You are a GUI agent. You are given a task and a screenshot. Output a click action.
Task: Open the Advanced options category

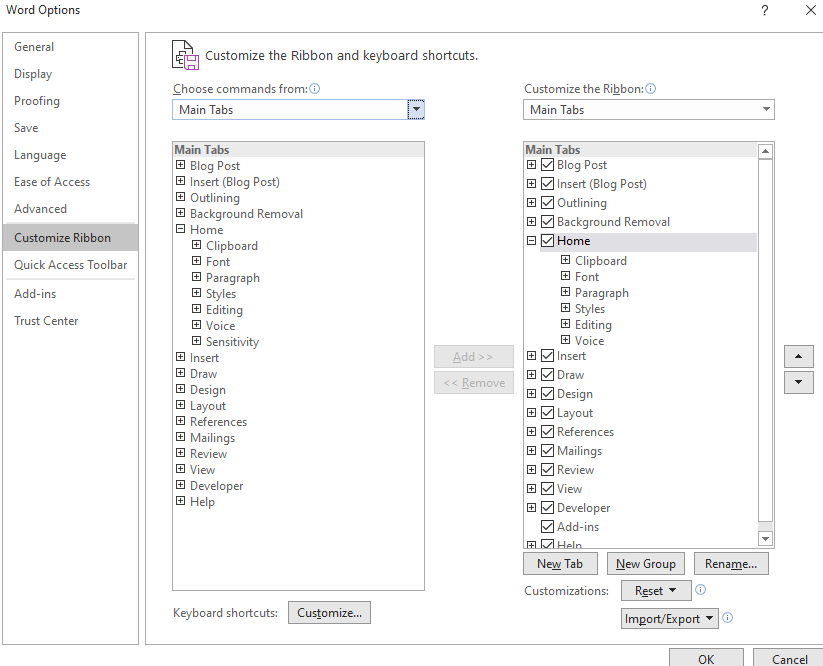coord(70,209)
